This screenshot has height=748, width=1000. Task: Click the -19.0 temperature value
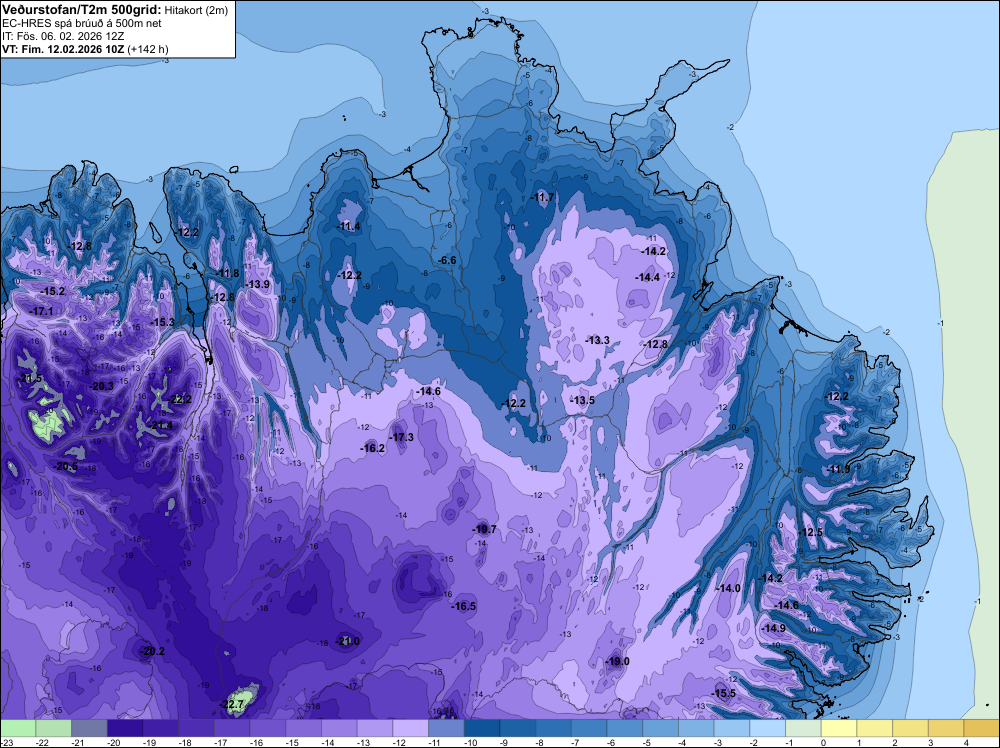pos(617,661)
